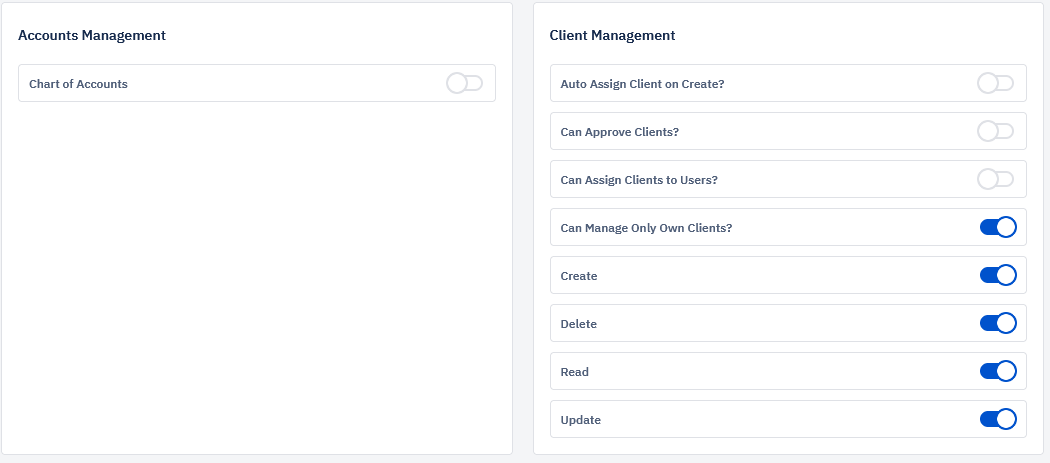Turn off the Create permission switch

tap(998, 275)
